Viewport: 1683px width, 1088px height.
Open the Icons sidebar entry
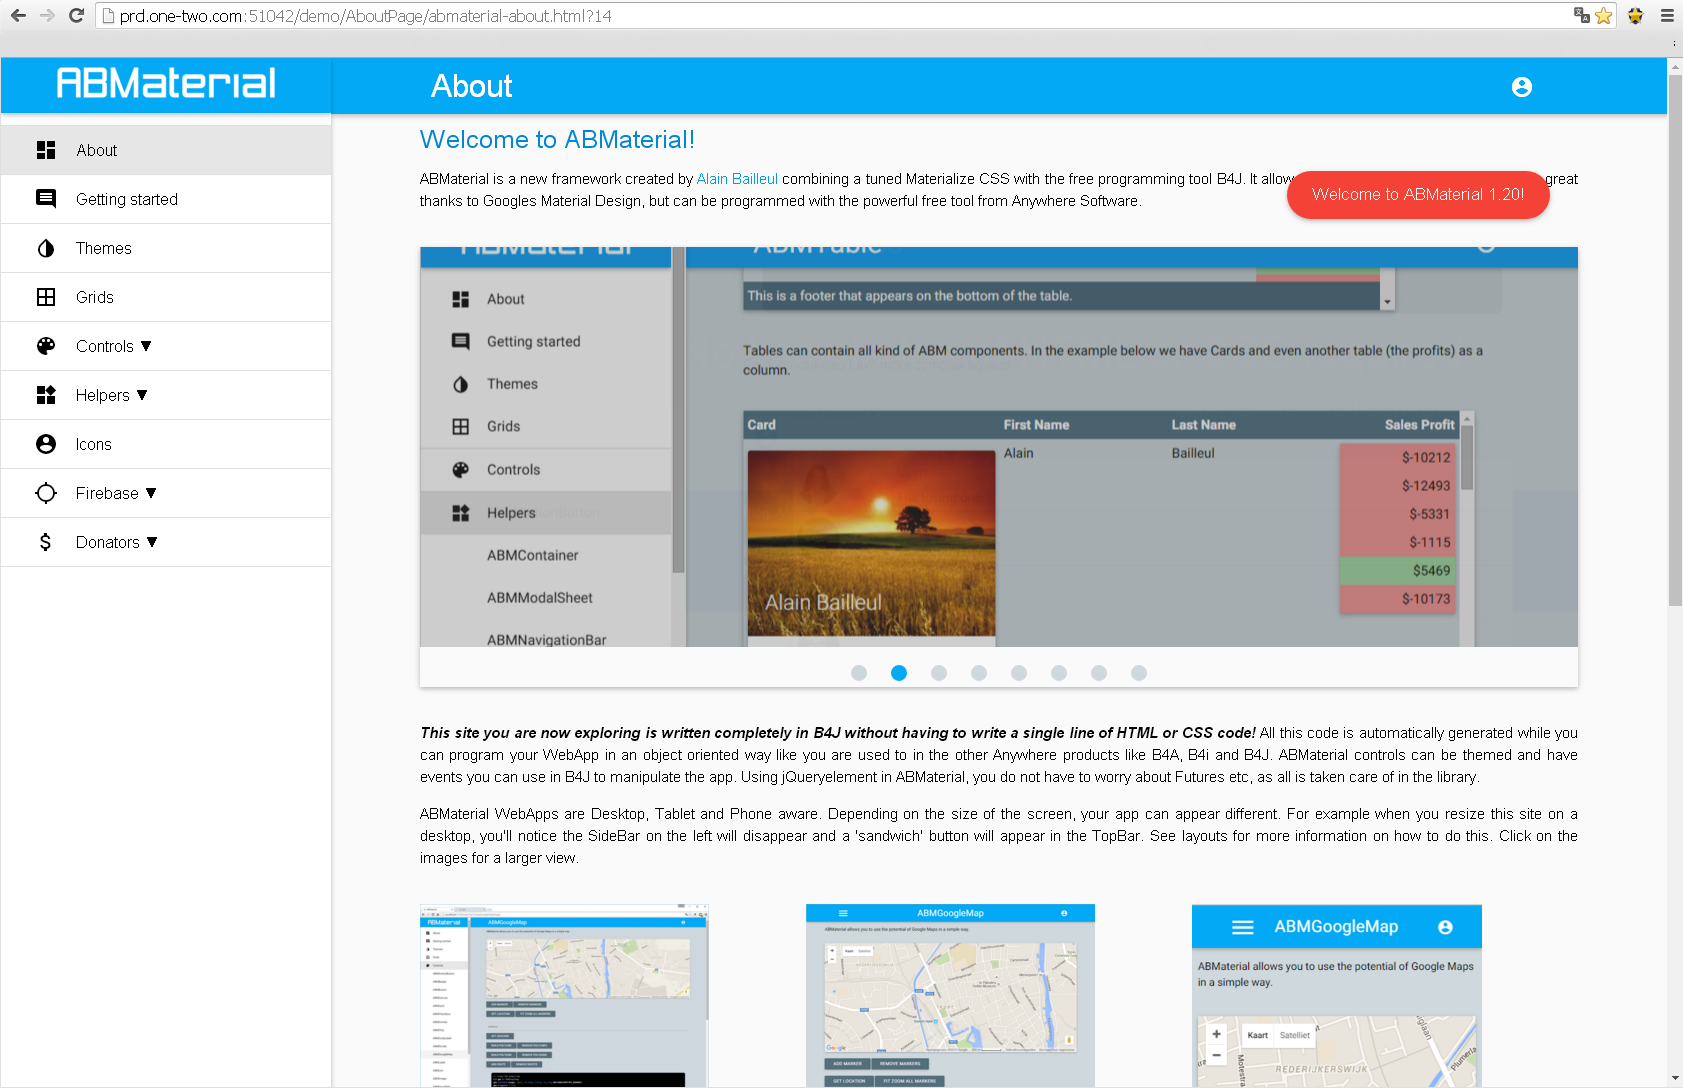click(x=166, y=444)
